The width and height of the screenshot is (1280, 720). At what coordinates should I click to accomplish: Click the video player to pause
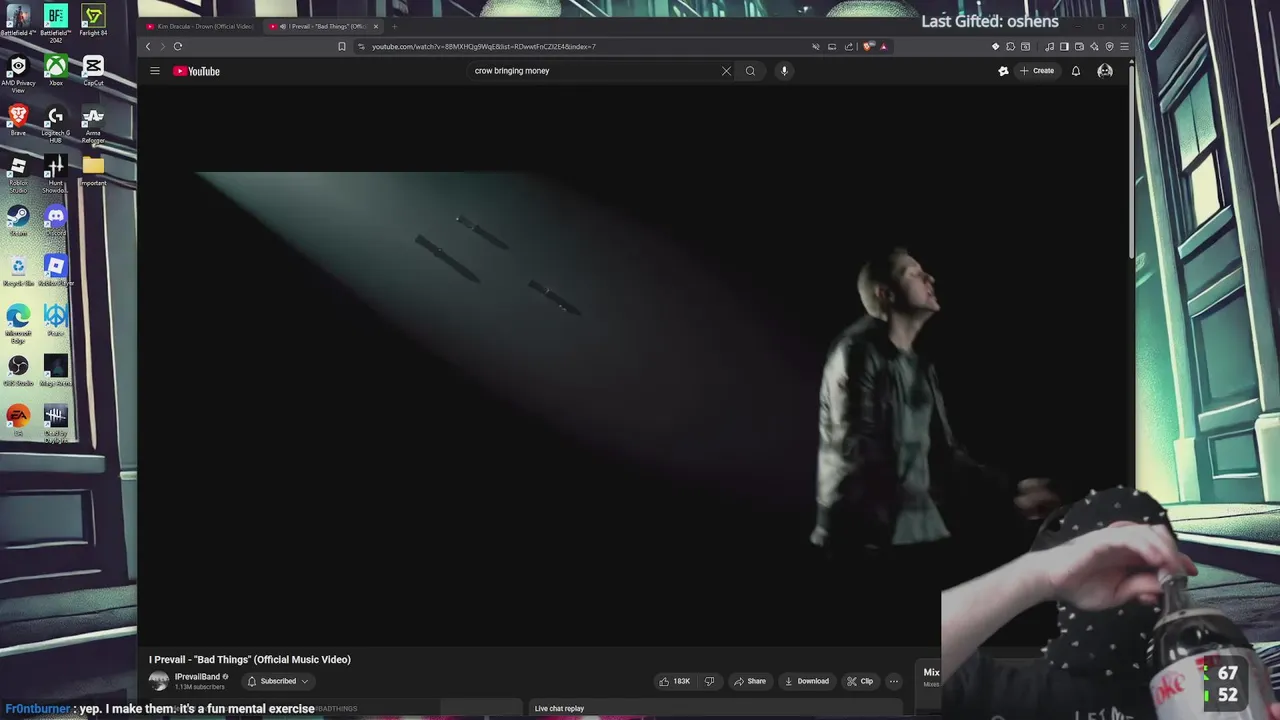pyautogui.click(x=634, y=366)
